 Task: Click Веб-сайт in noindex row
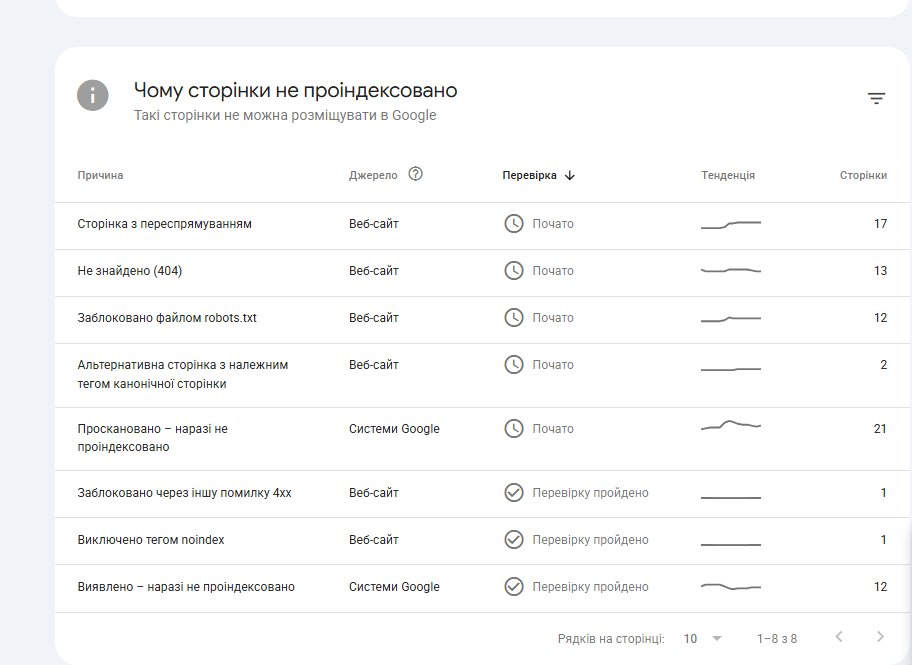(x=373, y=540)
